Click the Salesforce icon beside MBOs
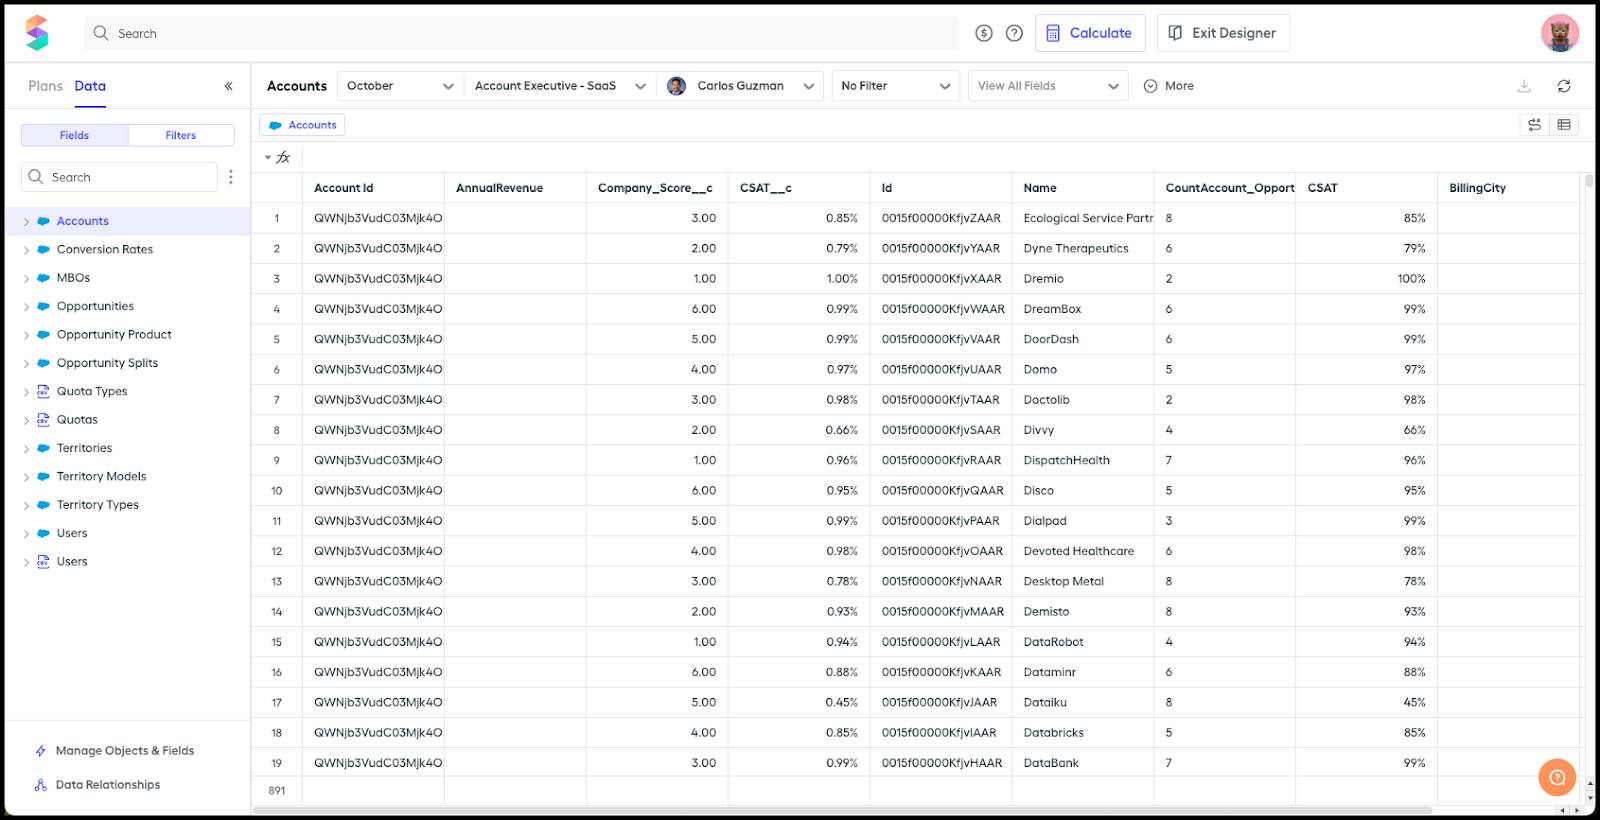The width and height of the screenshot is (1600, 820). [x=43, y=278]
